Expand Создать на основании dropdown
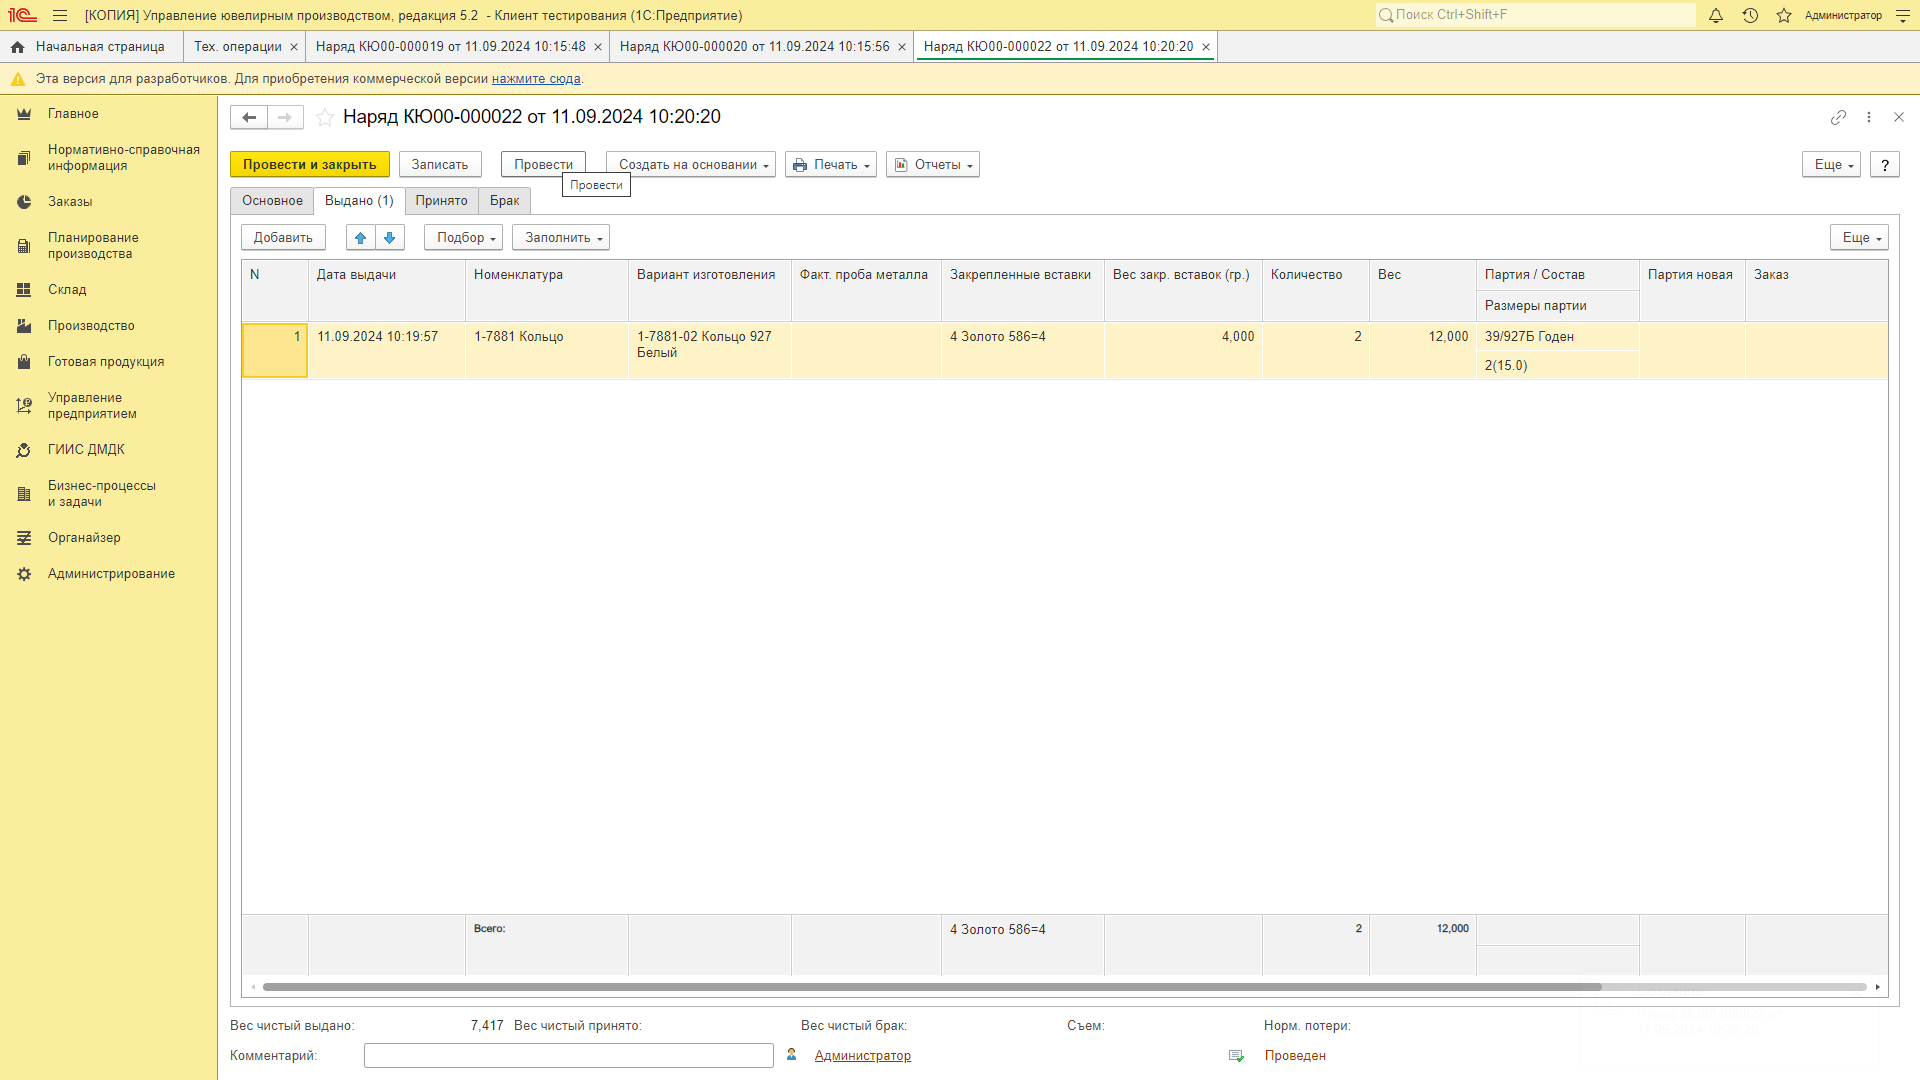Image resolution: width=1920 pixels, height=1080 pixels. [691, 165]
